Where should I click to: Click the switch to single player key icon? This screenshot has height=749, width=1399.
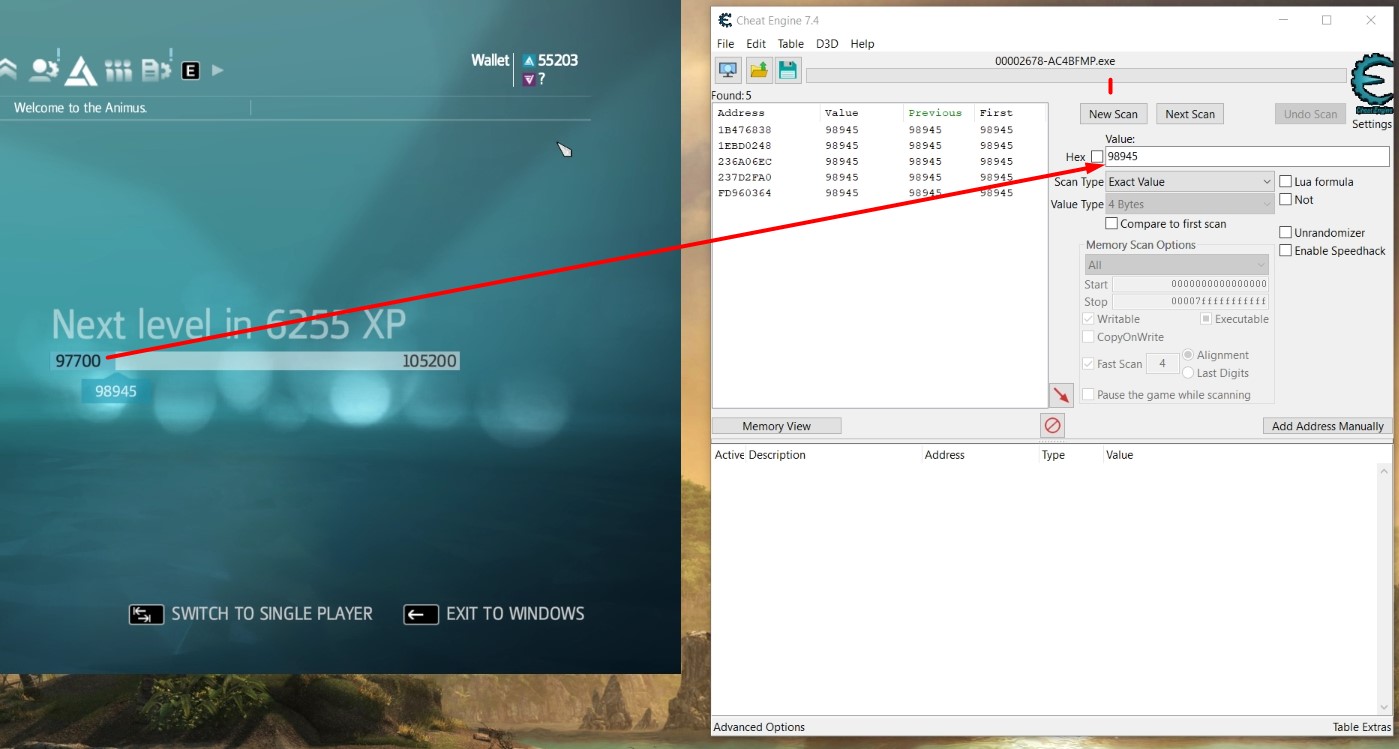pyautogui.click(x=146, y=614)
